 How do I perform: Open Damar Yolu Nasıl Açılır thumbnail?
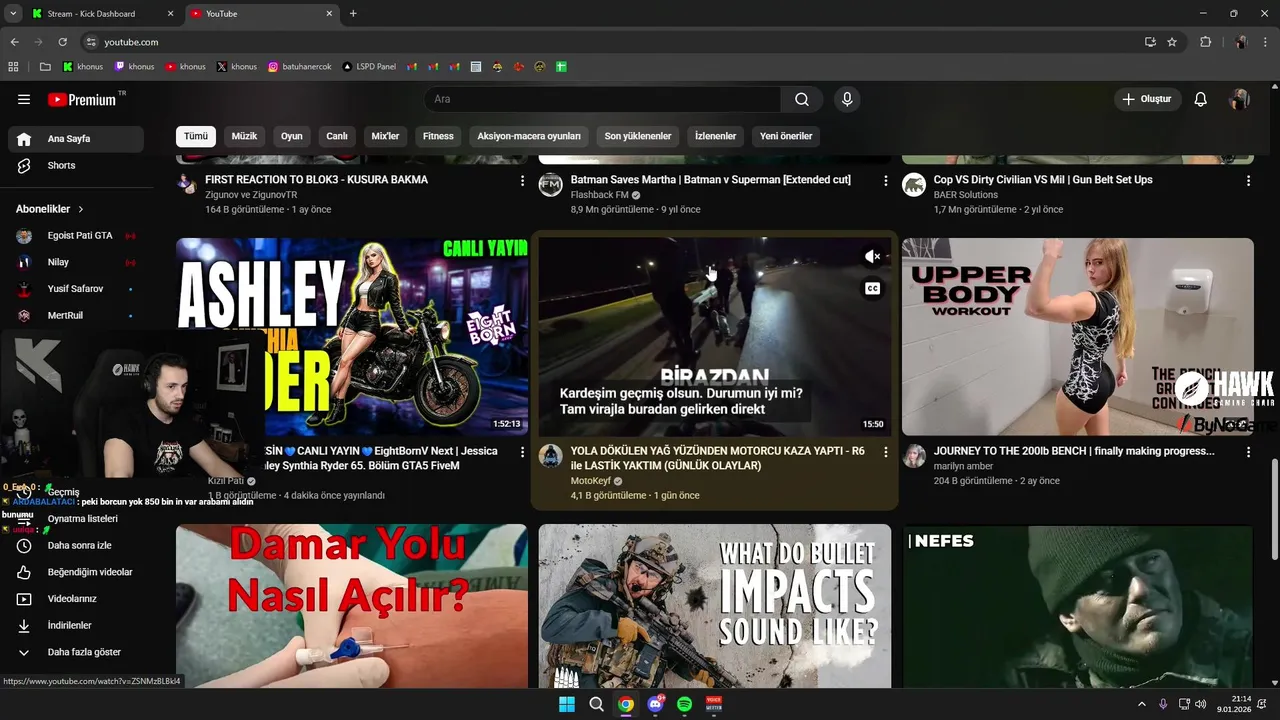point(352,606)
